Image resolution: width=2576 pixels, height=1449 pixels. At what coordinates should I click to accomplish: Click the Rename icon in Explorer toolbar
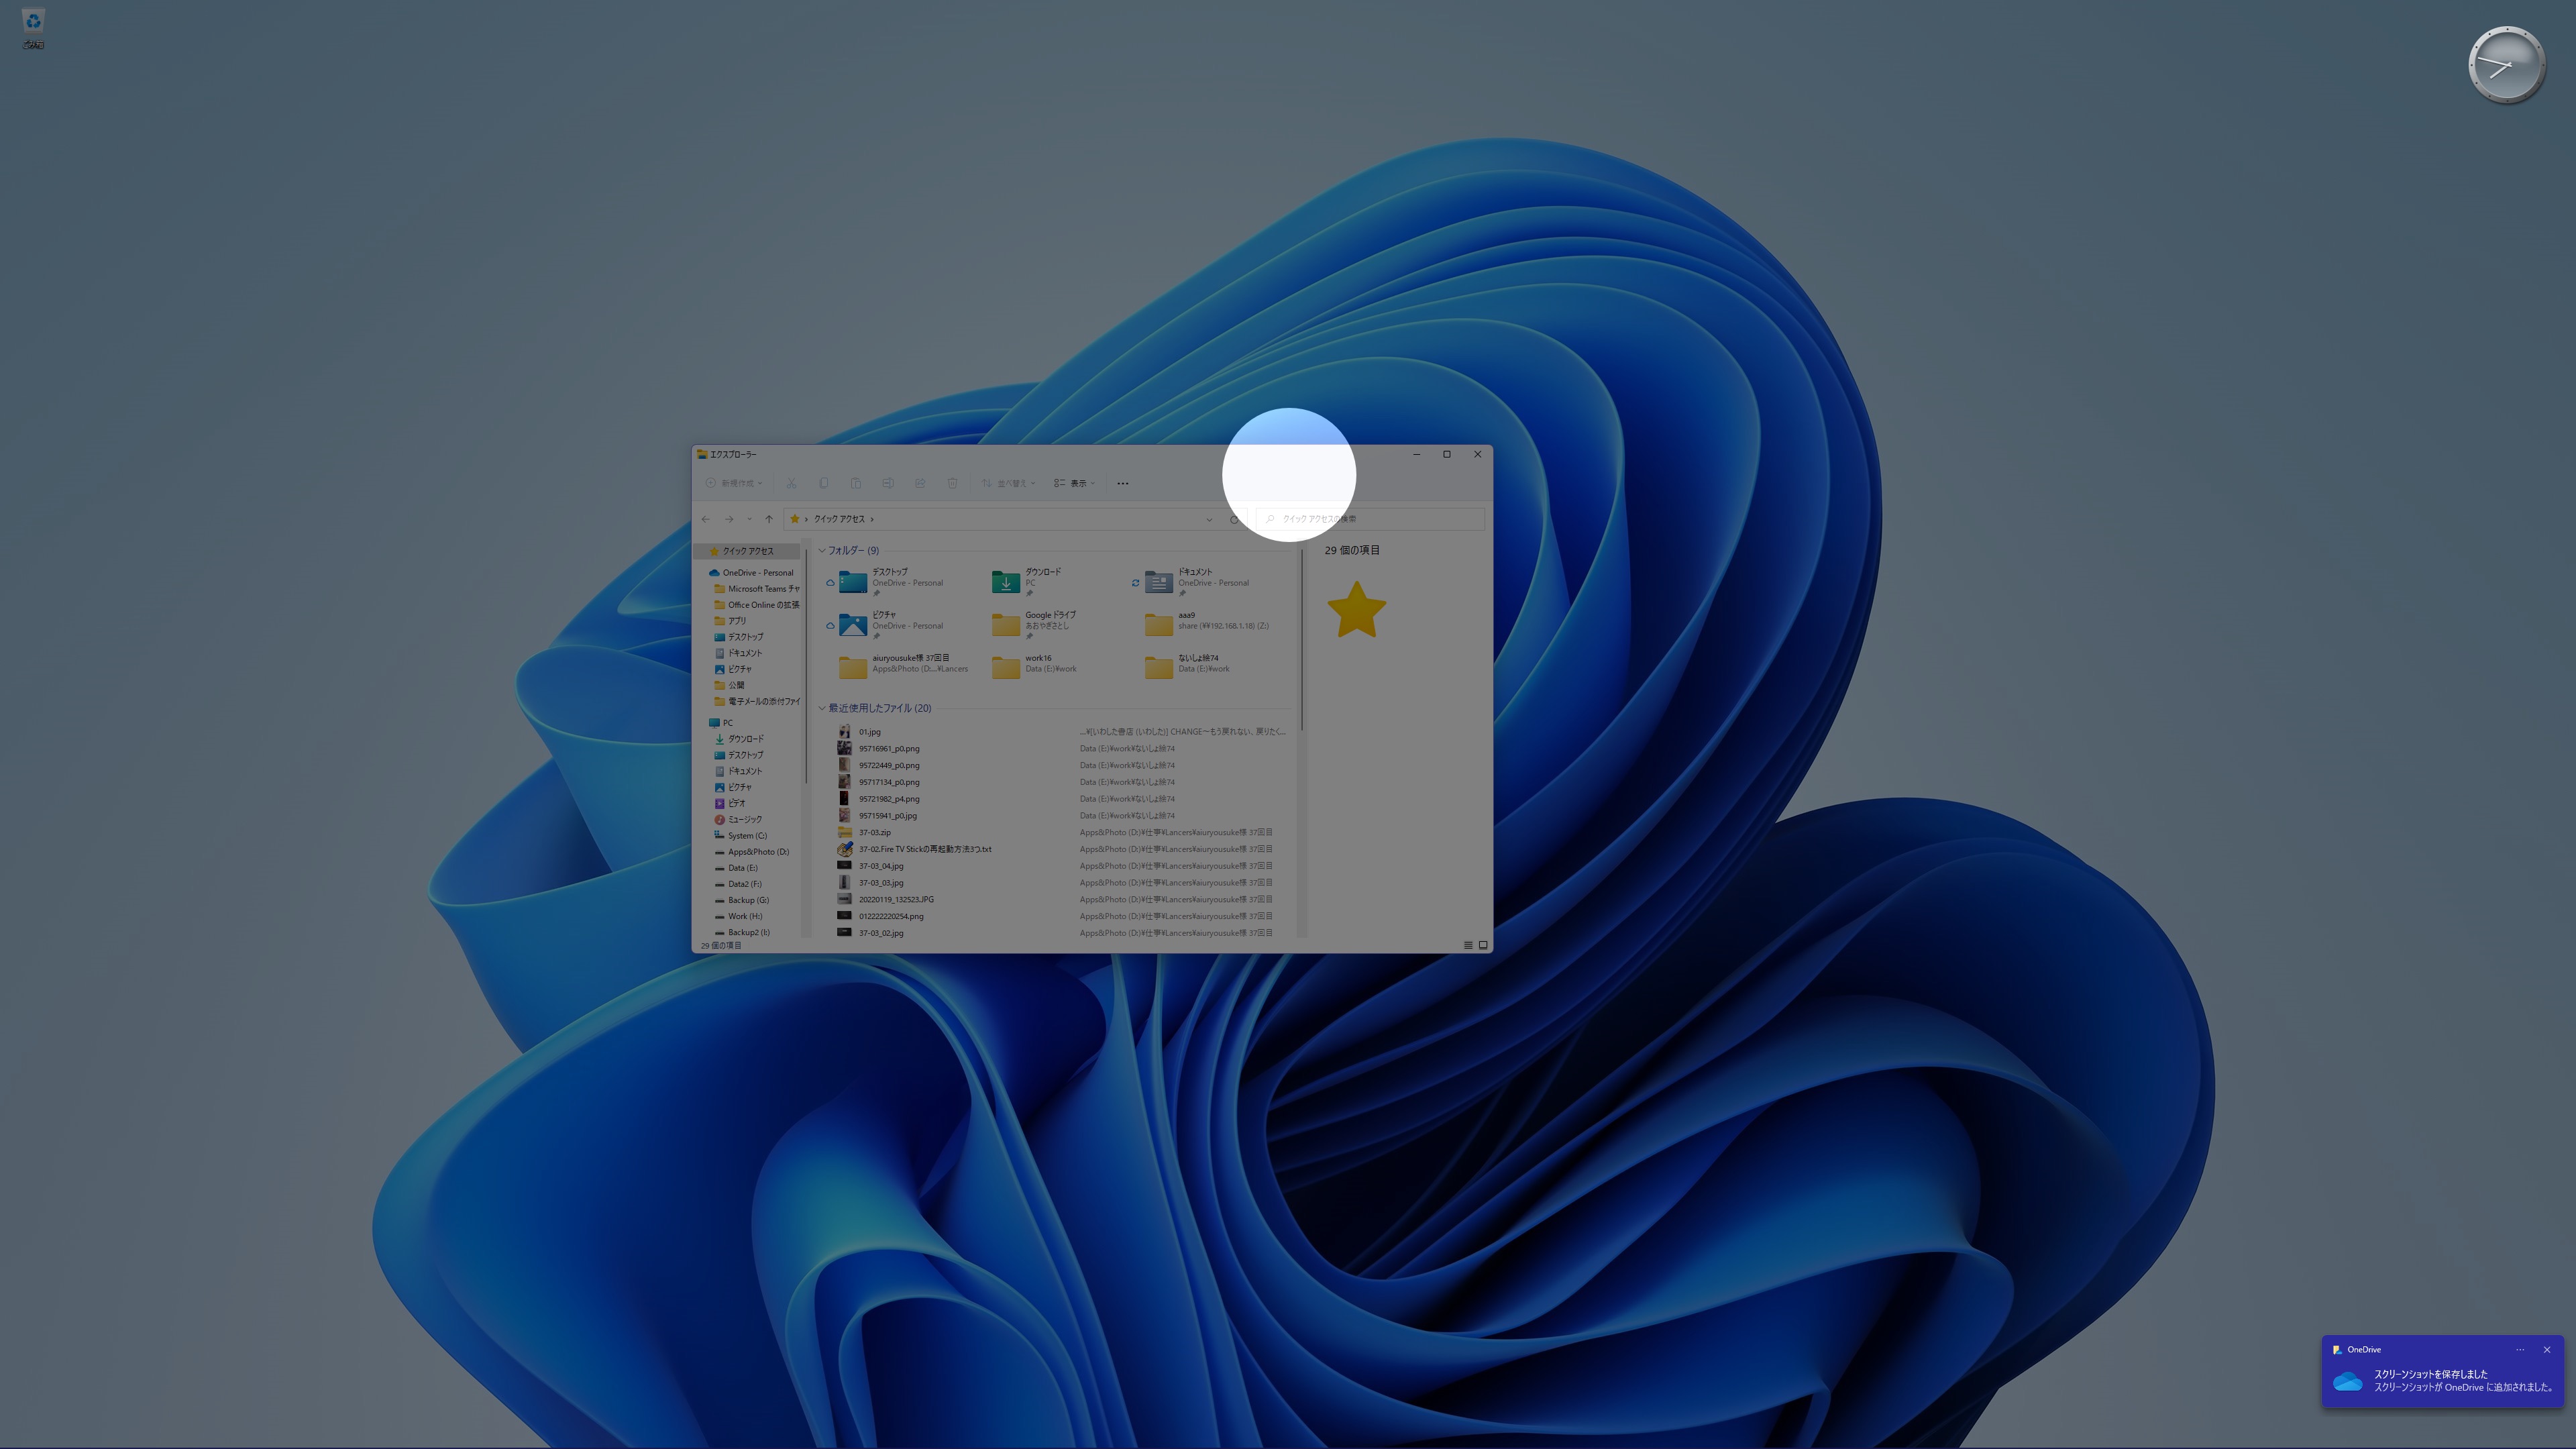pyautogui.click(x=887, y=483)
